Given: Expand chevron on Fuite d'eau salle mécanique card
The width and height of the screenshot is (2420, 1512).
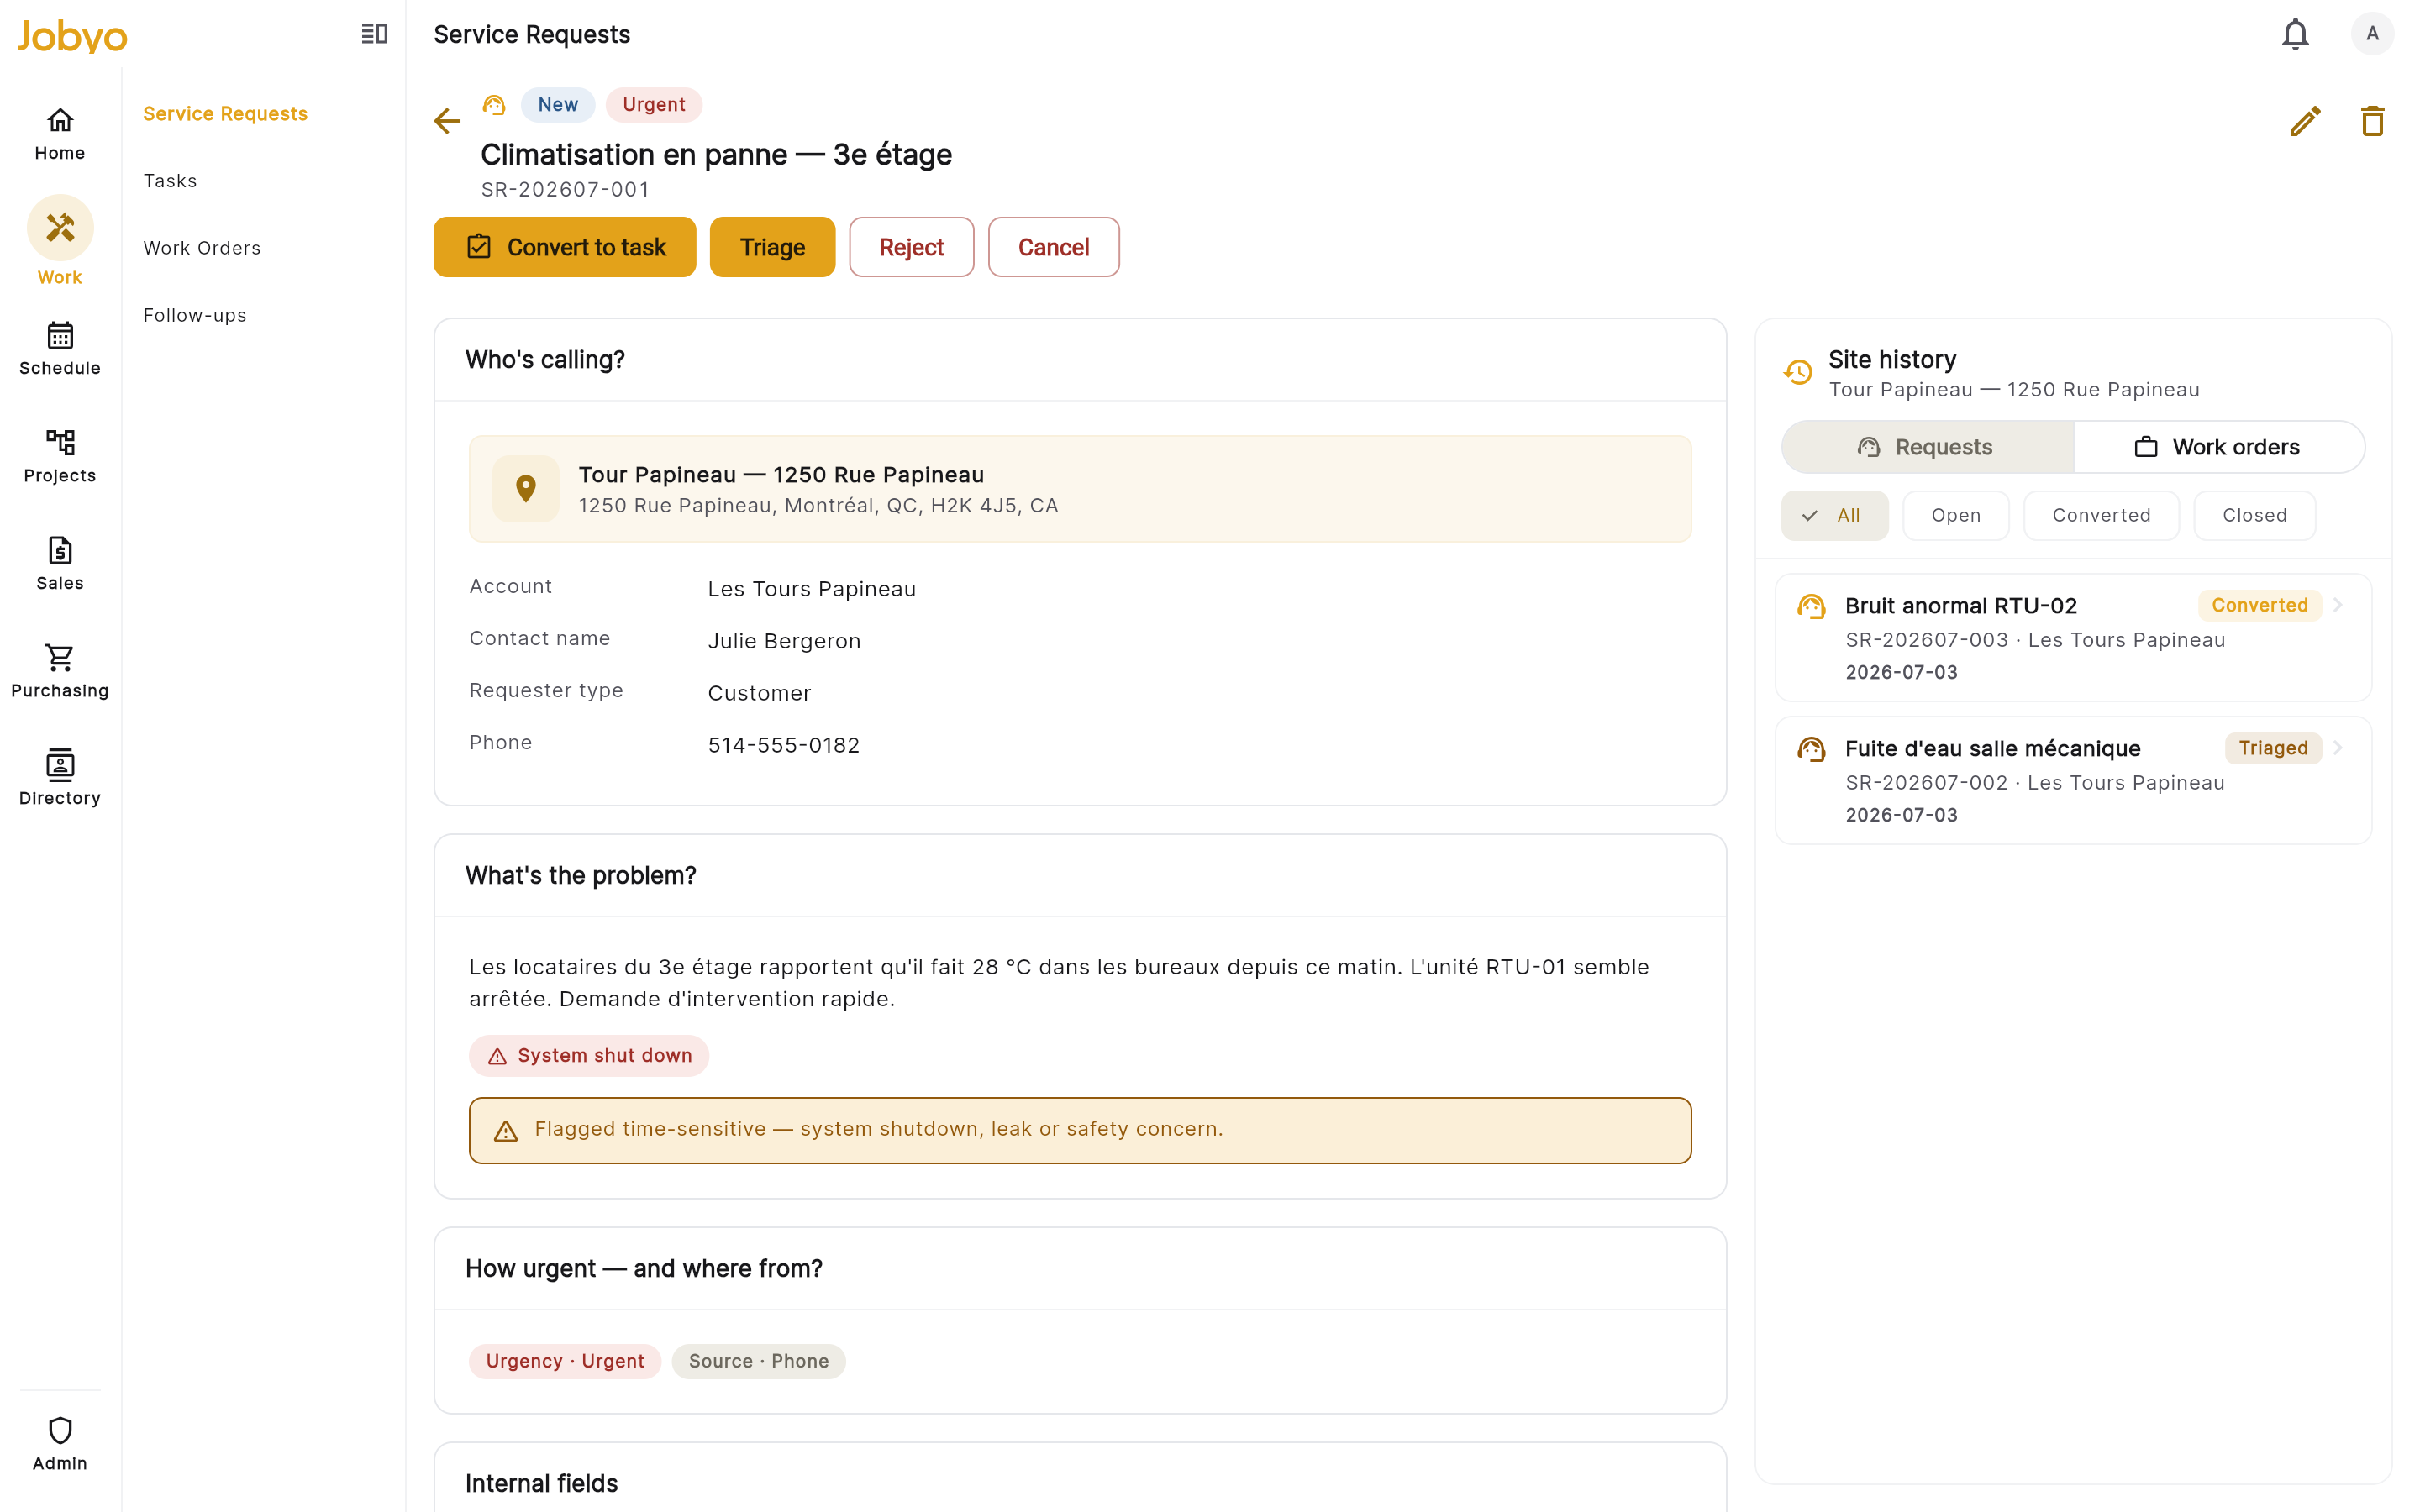Looking at the screenshot, I should [x=2338, y=748].
